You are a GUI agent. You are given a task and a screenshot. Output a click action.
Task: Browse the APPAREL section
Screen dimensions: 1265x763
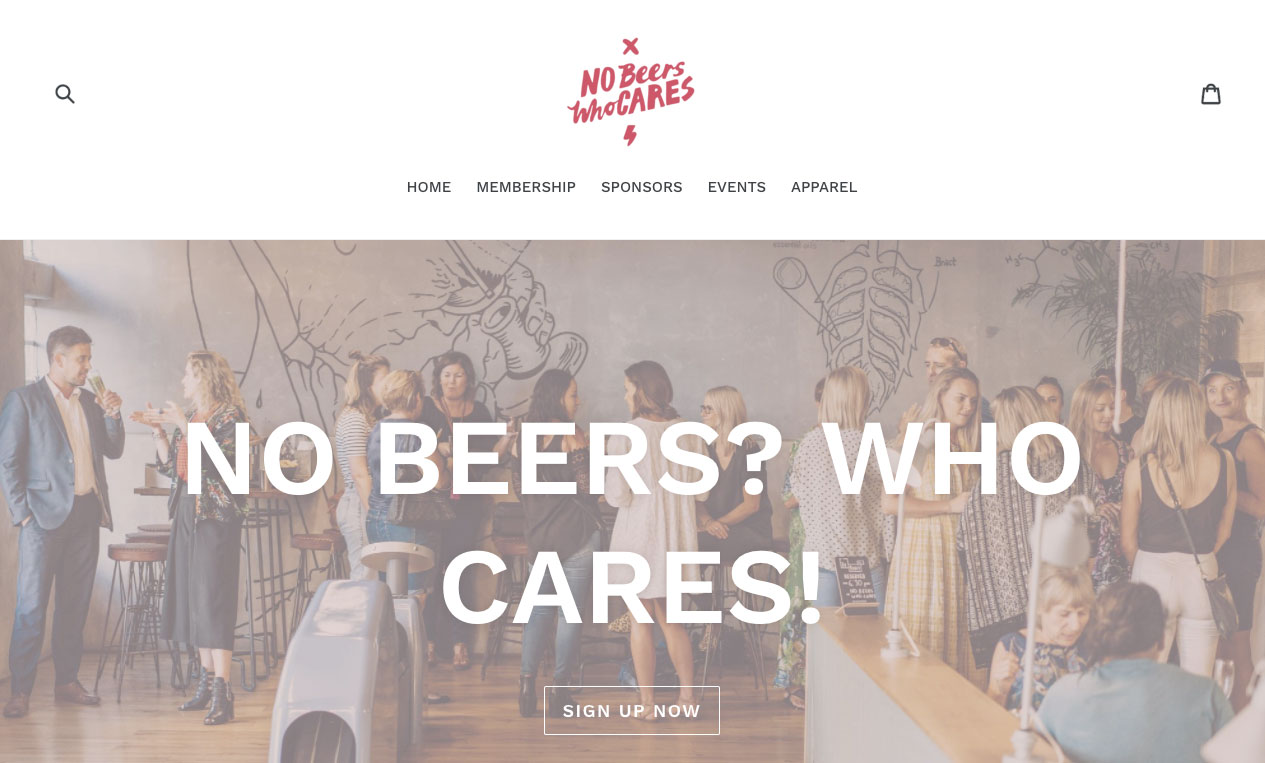click(x=824, y=187)
